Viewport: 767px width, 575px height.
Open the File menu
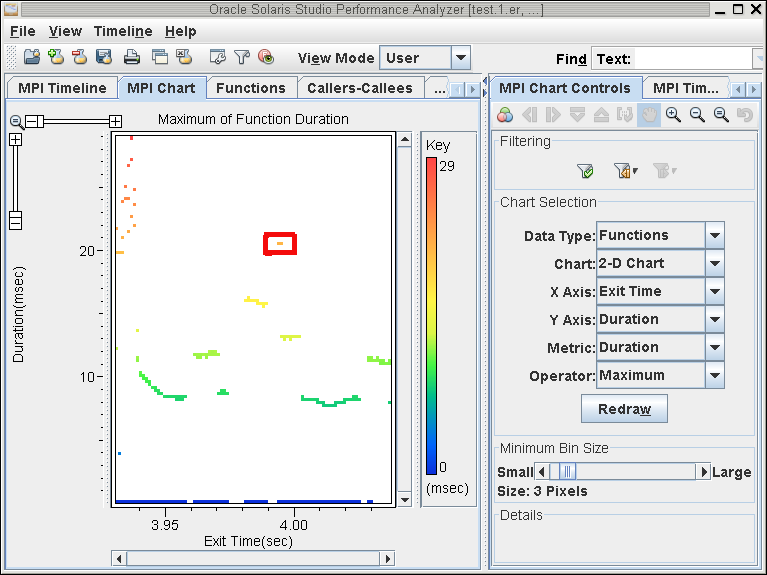click(23, 31)
